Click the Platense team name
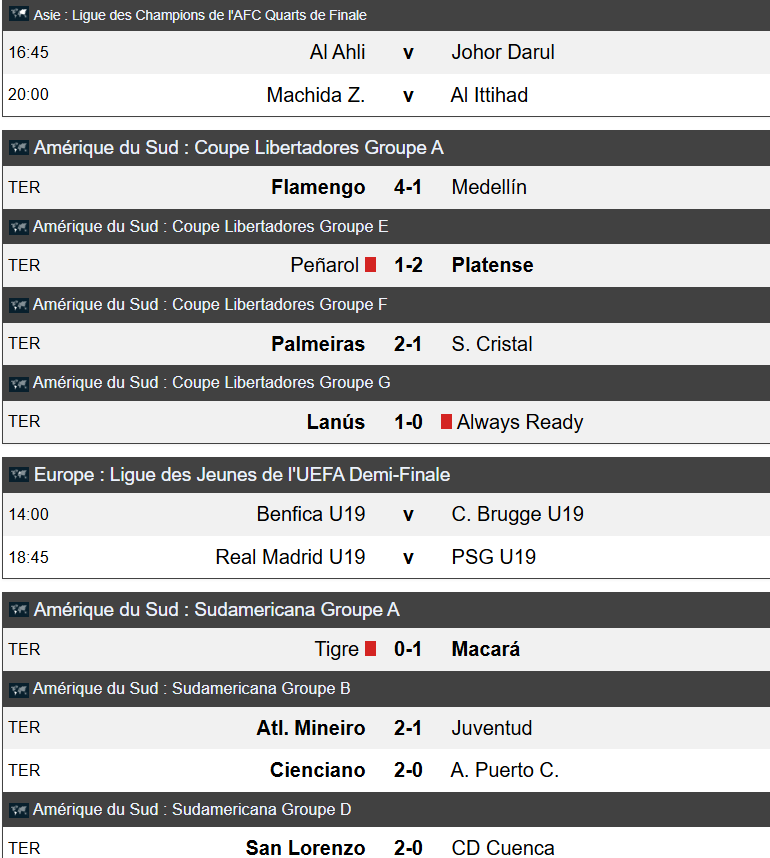Viewport: 770px width, 858px height. [x=492, y=265]
